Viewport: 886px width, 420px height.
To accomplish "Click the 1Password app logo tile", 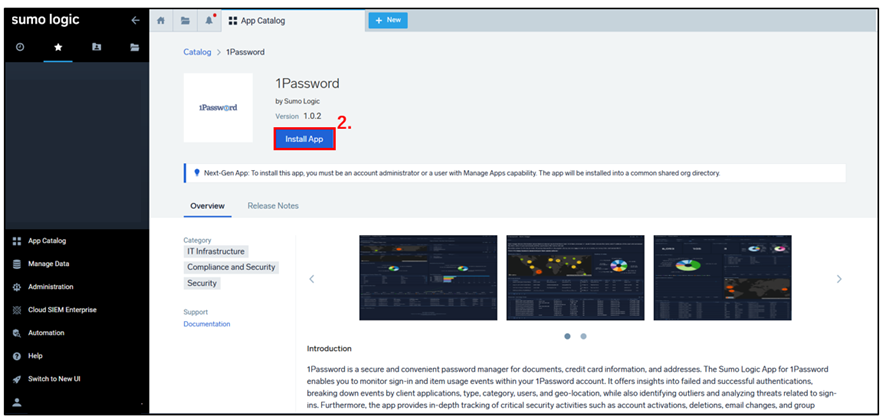I will click(218, 107).
